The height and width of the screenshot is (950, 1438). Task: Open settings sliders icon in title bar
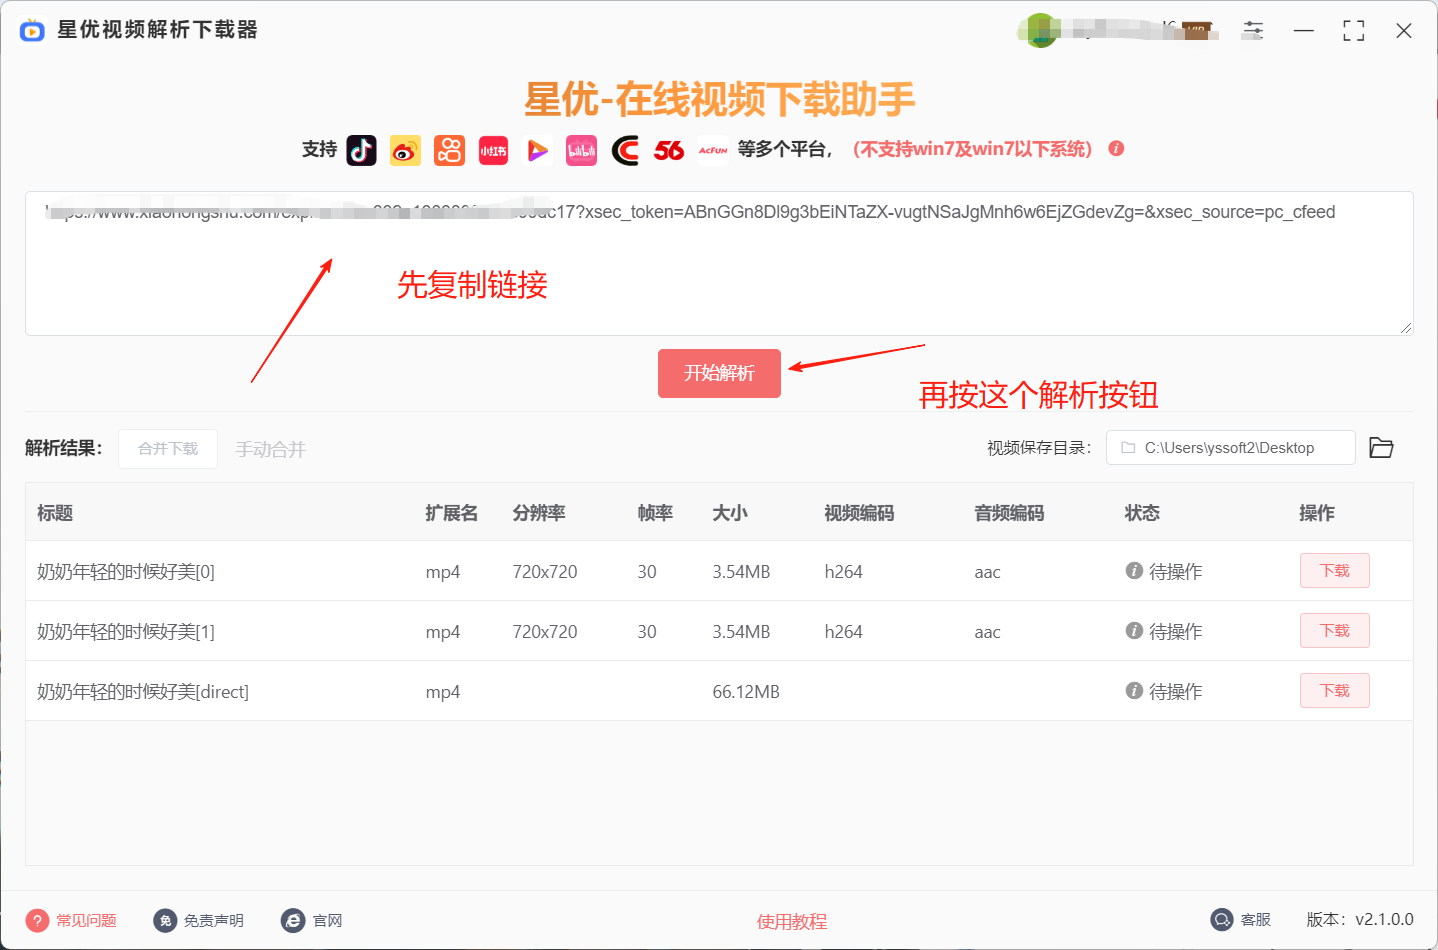1253,30
